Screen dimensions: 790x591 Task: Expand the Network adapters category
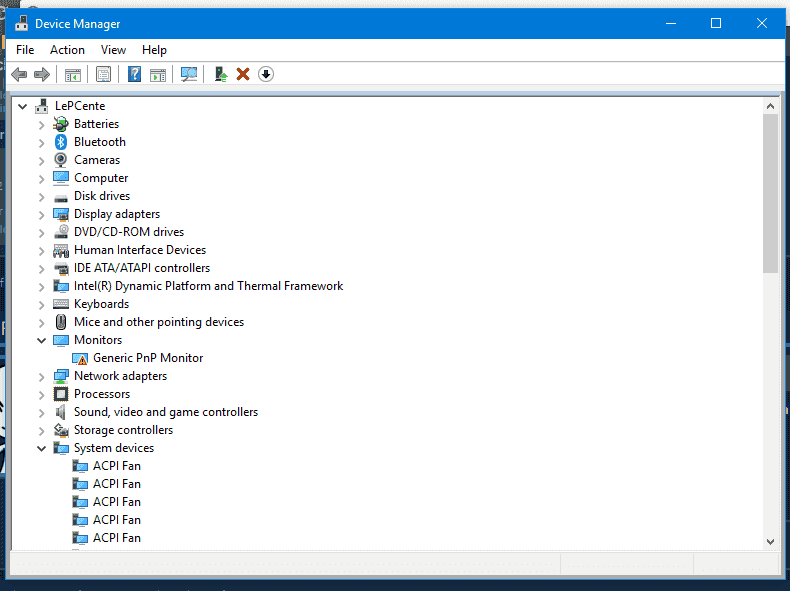point(41,376)
